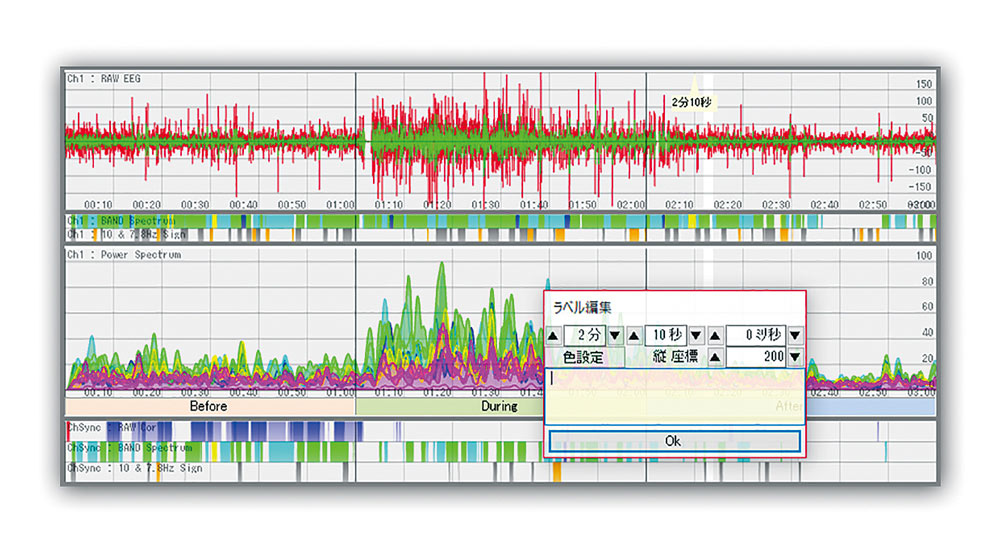Viewport: 1000px width, 553px height.
Task: Select the 10秒 seconds field
Action: pyautogui.click(x=664, y=335)
